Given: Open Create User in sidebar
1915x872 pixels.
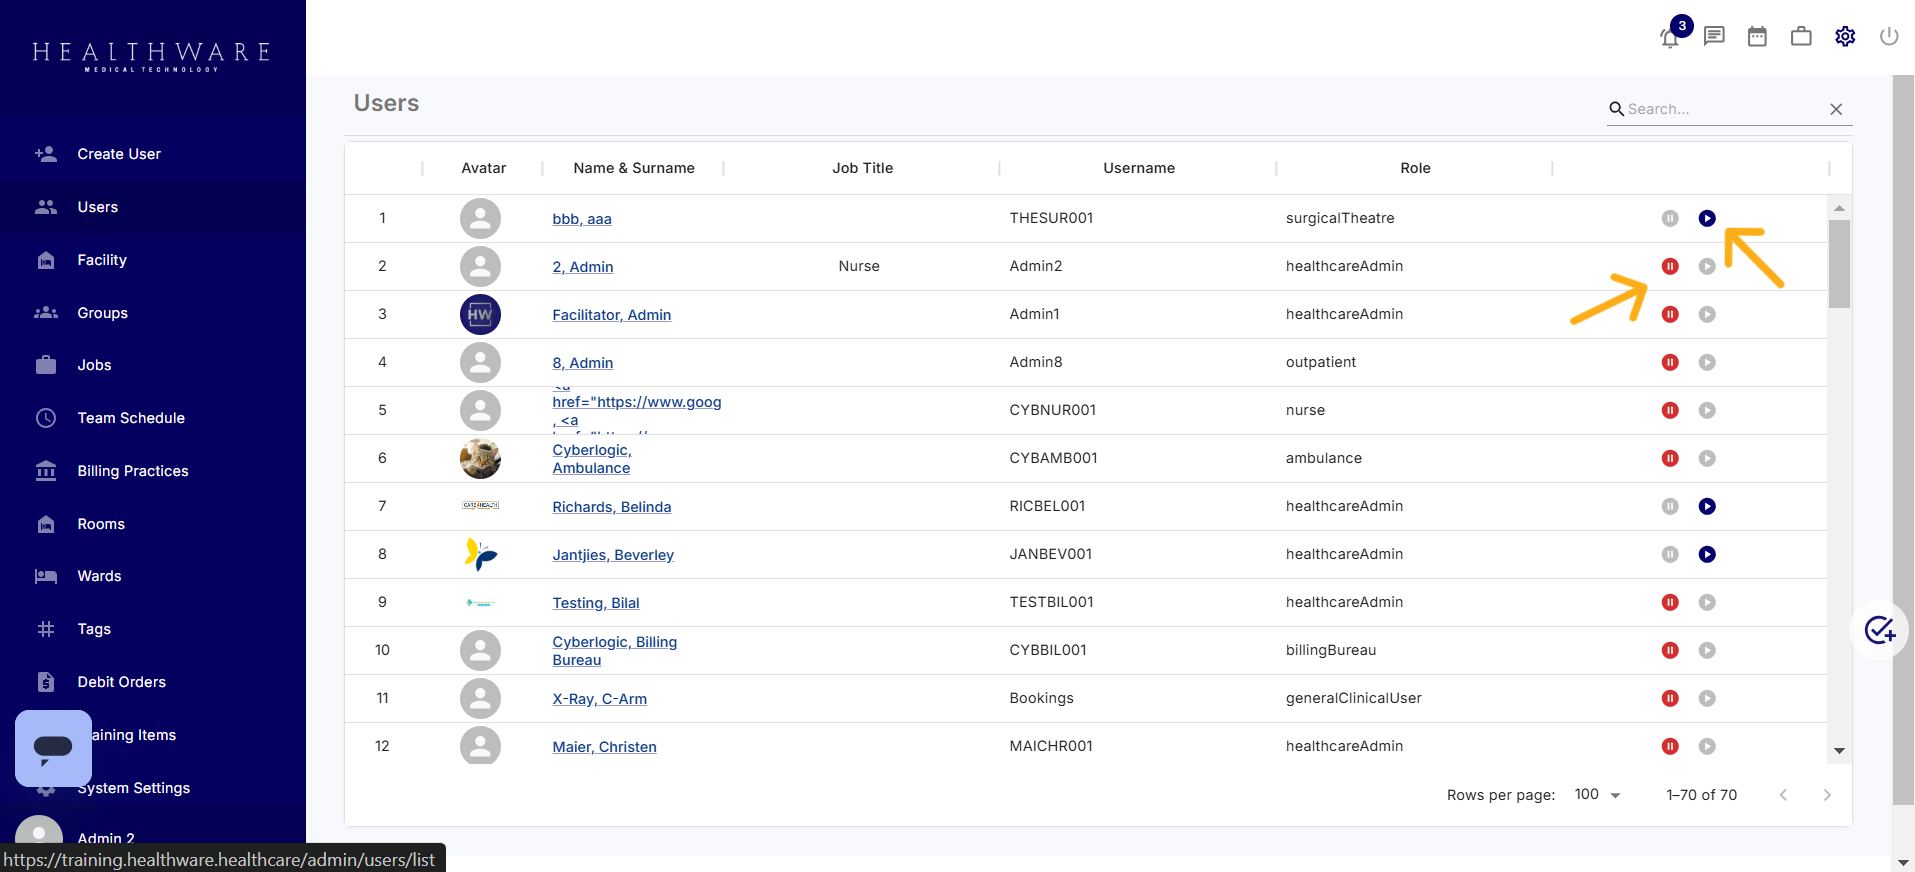Looking at the screenshot, I should point(119,154).
